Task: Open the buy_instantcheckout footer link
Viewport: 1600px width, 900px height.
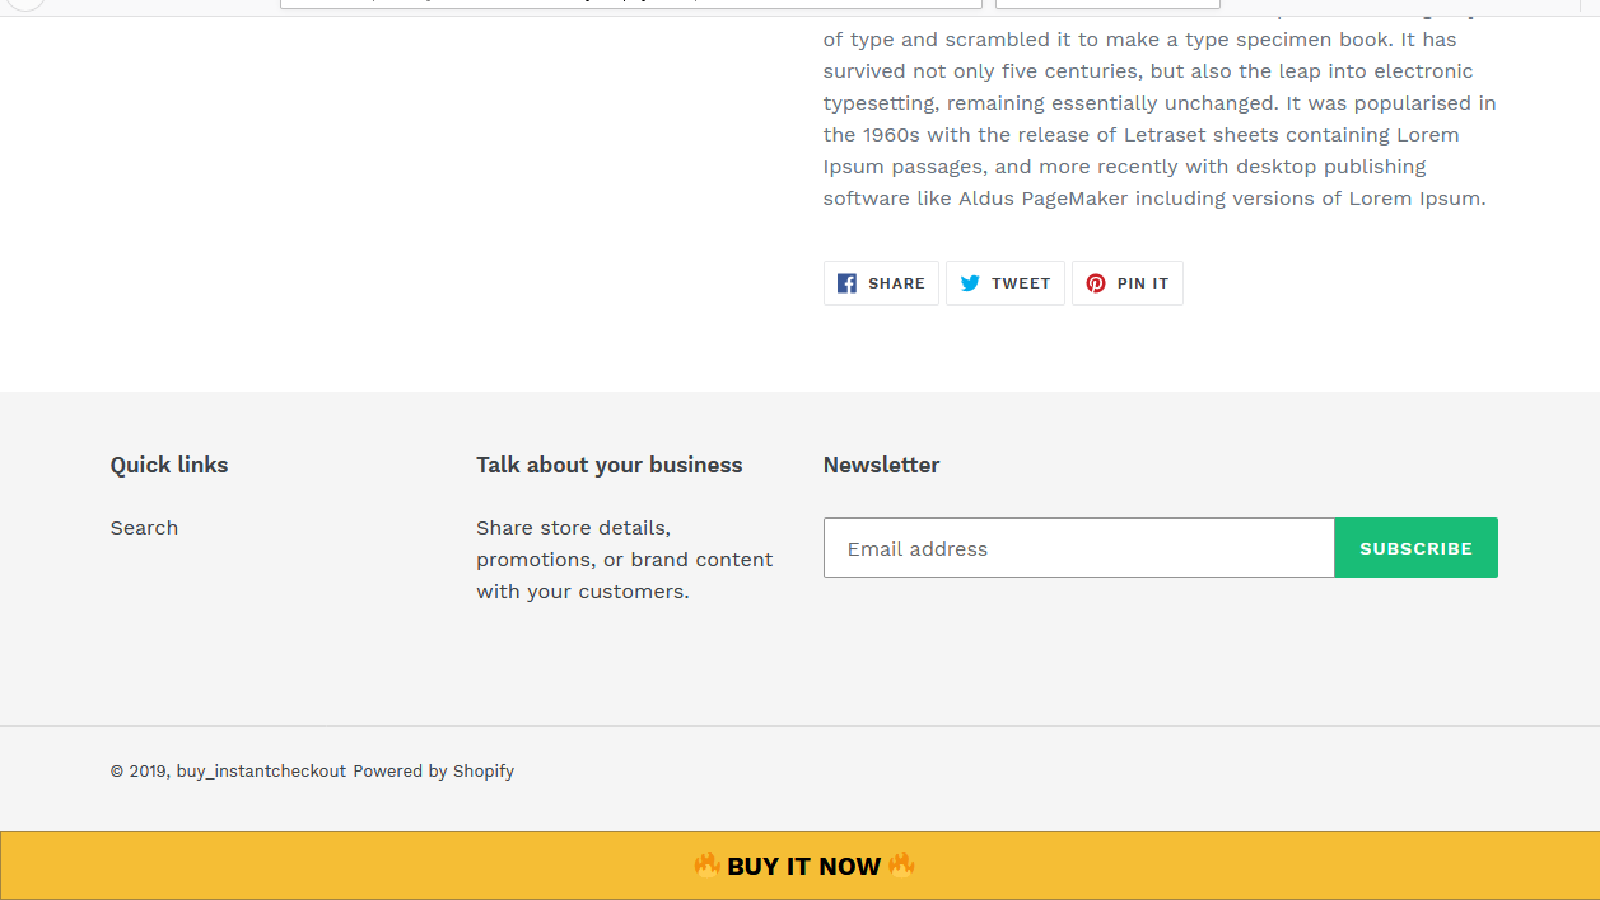Action: click(261, 771)
